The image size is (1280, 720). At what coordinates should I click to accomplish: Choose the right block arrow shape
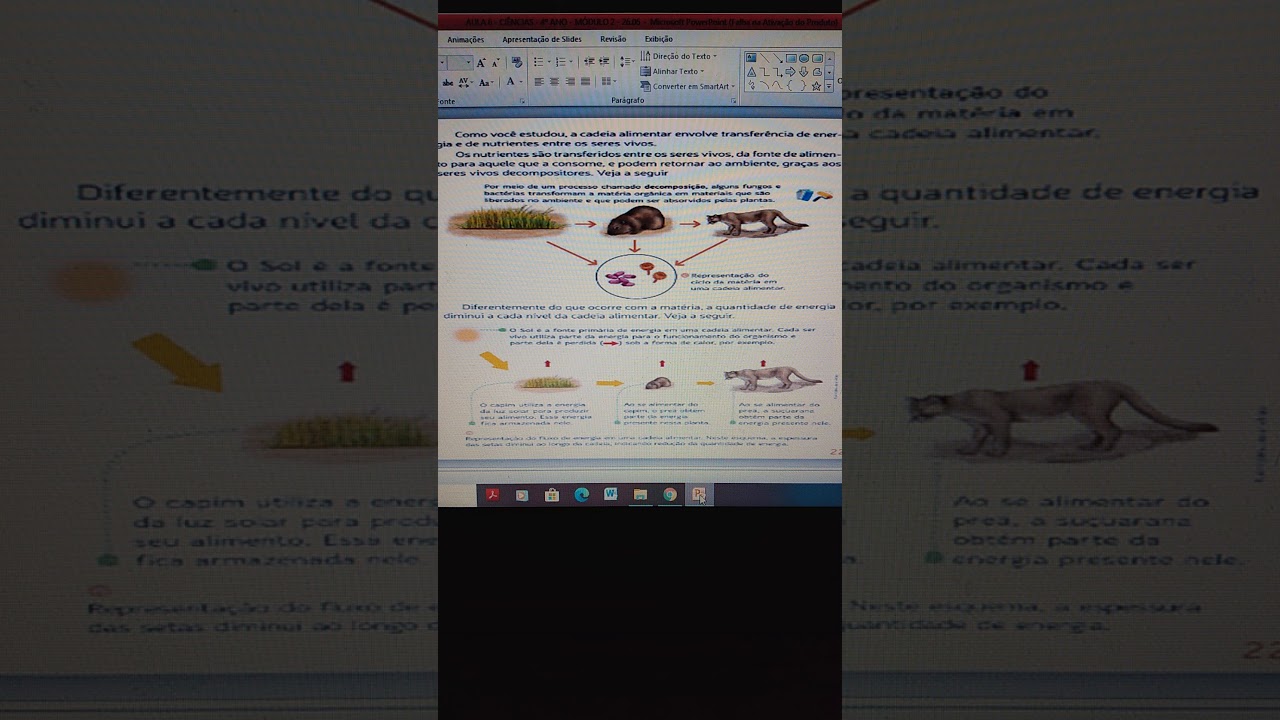click(x=791, y=72)
